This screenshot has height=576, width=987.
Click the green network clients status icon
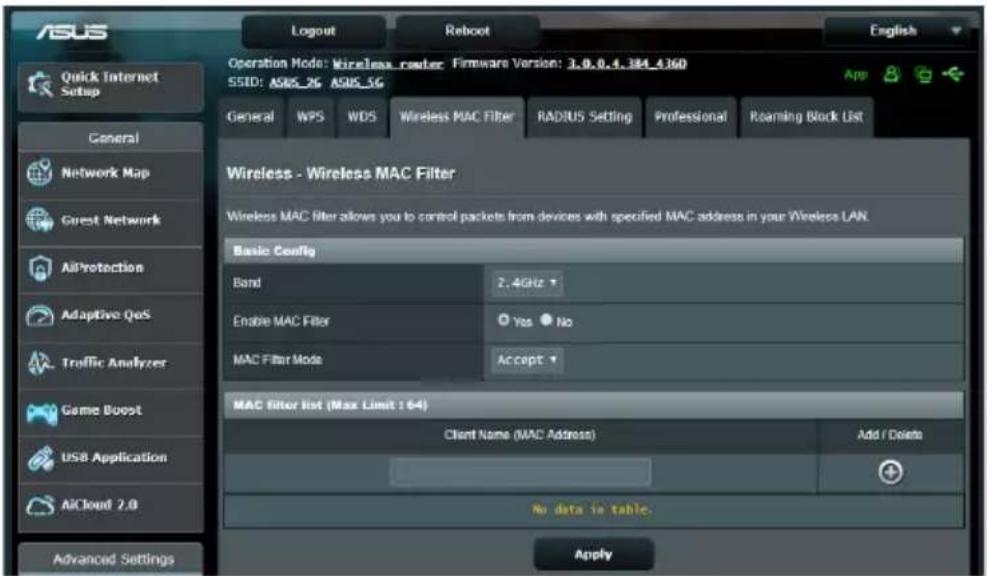point(923,75)
